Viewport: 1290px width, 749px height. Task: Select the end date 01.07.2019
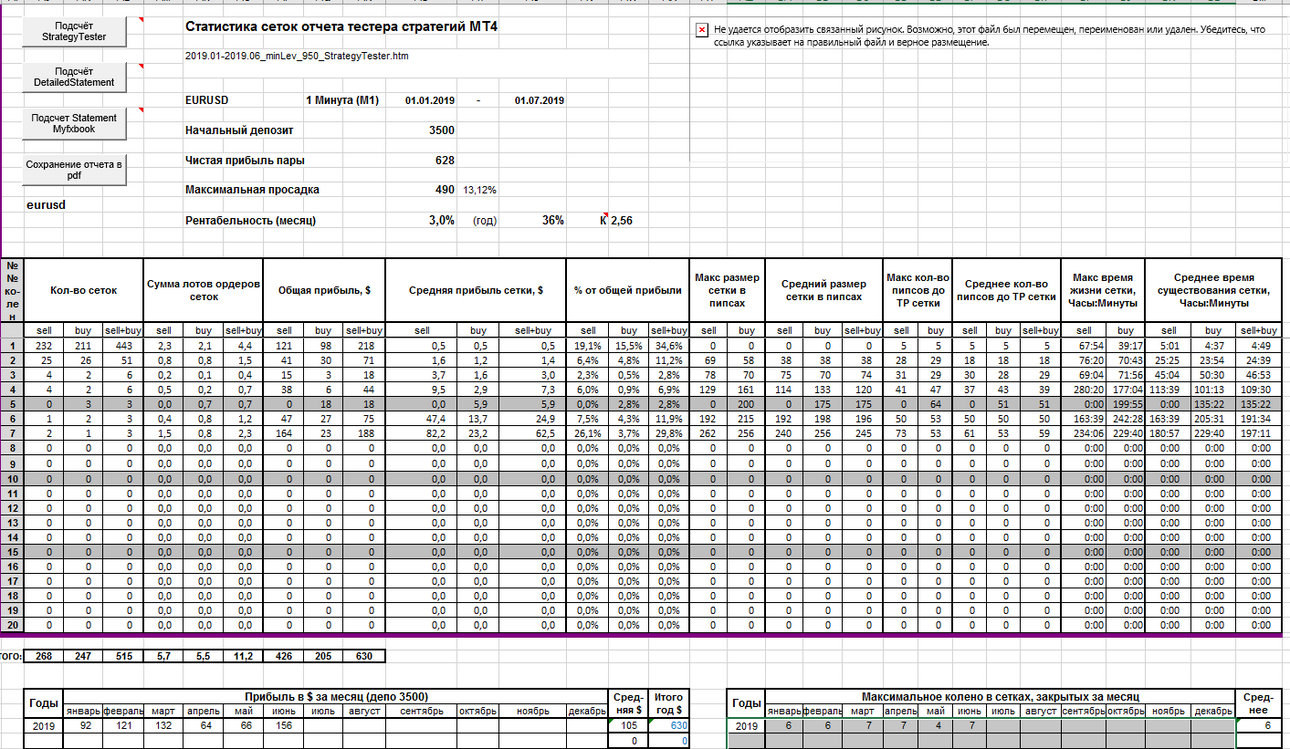[539, 101]
